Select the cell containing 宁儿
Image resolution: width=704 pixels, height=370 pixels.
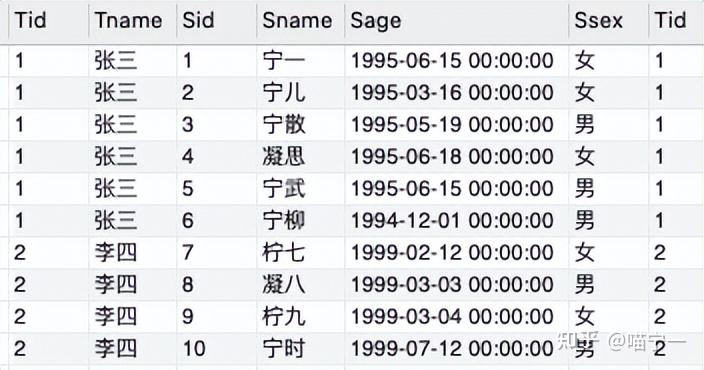point(300,93)
